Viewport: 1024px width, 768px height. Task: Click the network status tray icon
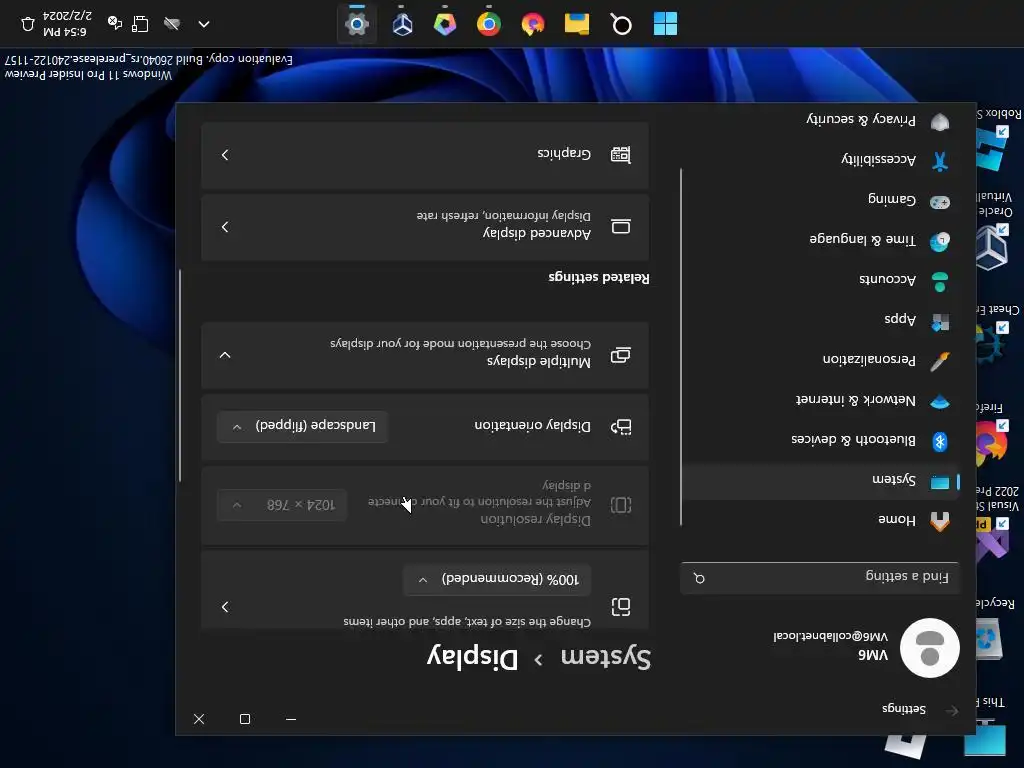pyautogui.click(x=140, y=24)
